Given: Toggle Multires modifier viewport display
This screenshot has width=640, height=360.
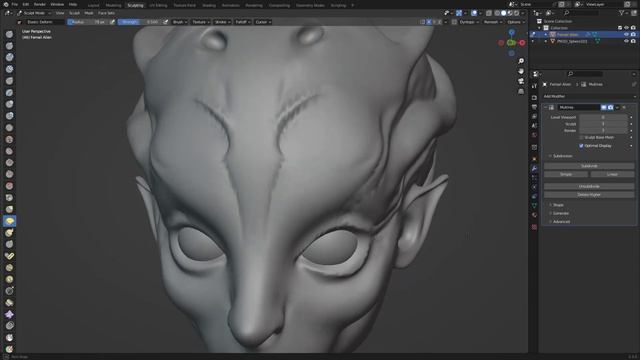Looking at the screenshot, I should pyautogui.click(x=603, y=107).
